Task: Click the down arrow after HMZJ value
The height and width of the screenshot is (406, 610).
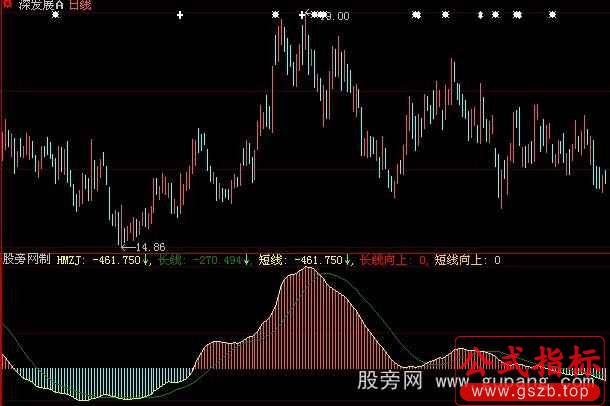Action: (x=148, y=260)
